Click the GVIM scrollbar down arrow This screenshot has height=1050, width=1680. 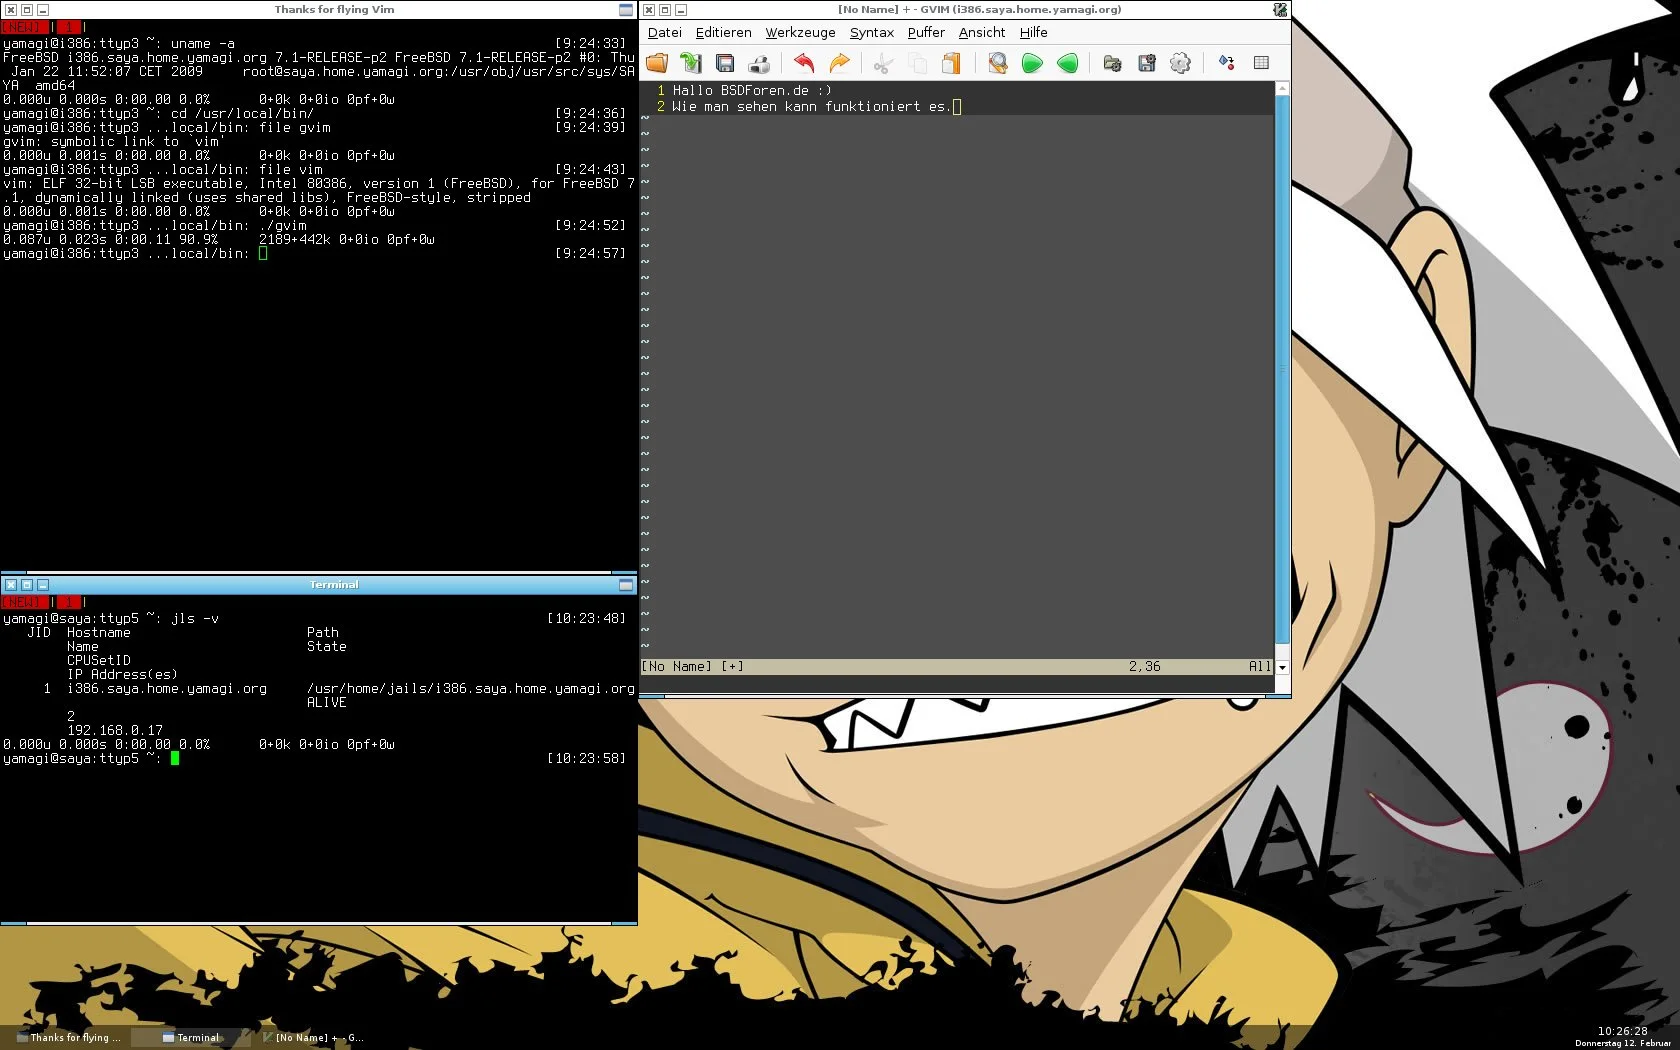coord(1282,667)
